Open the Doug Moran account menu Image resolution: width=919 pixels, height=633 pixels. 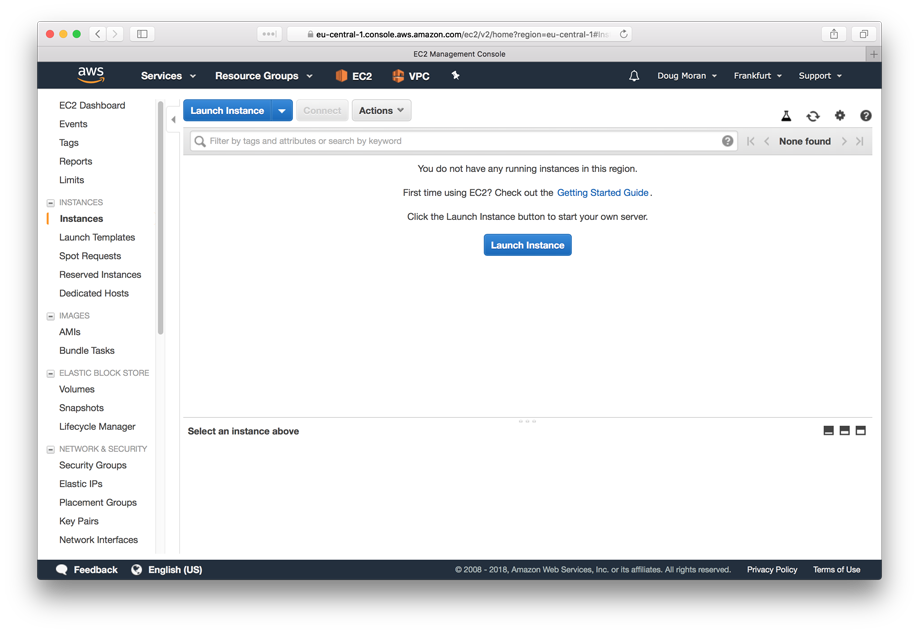[687, 76]
